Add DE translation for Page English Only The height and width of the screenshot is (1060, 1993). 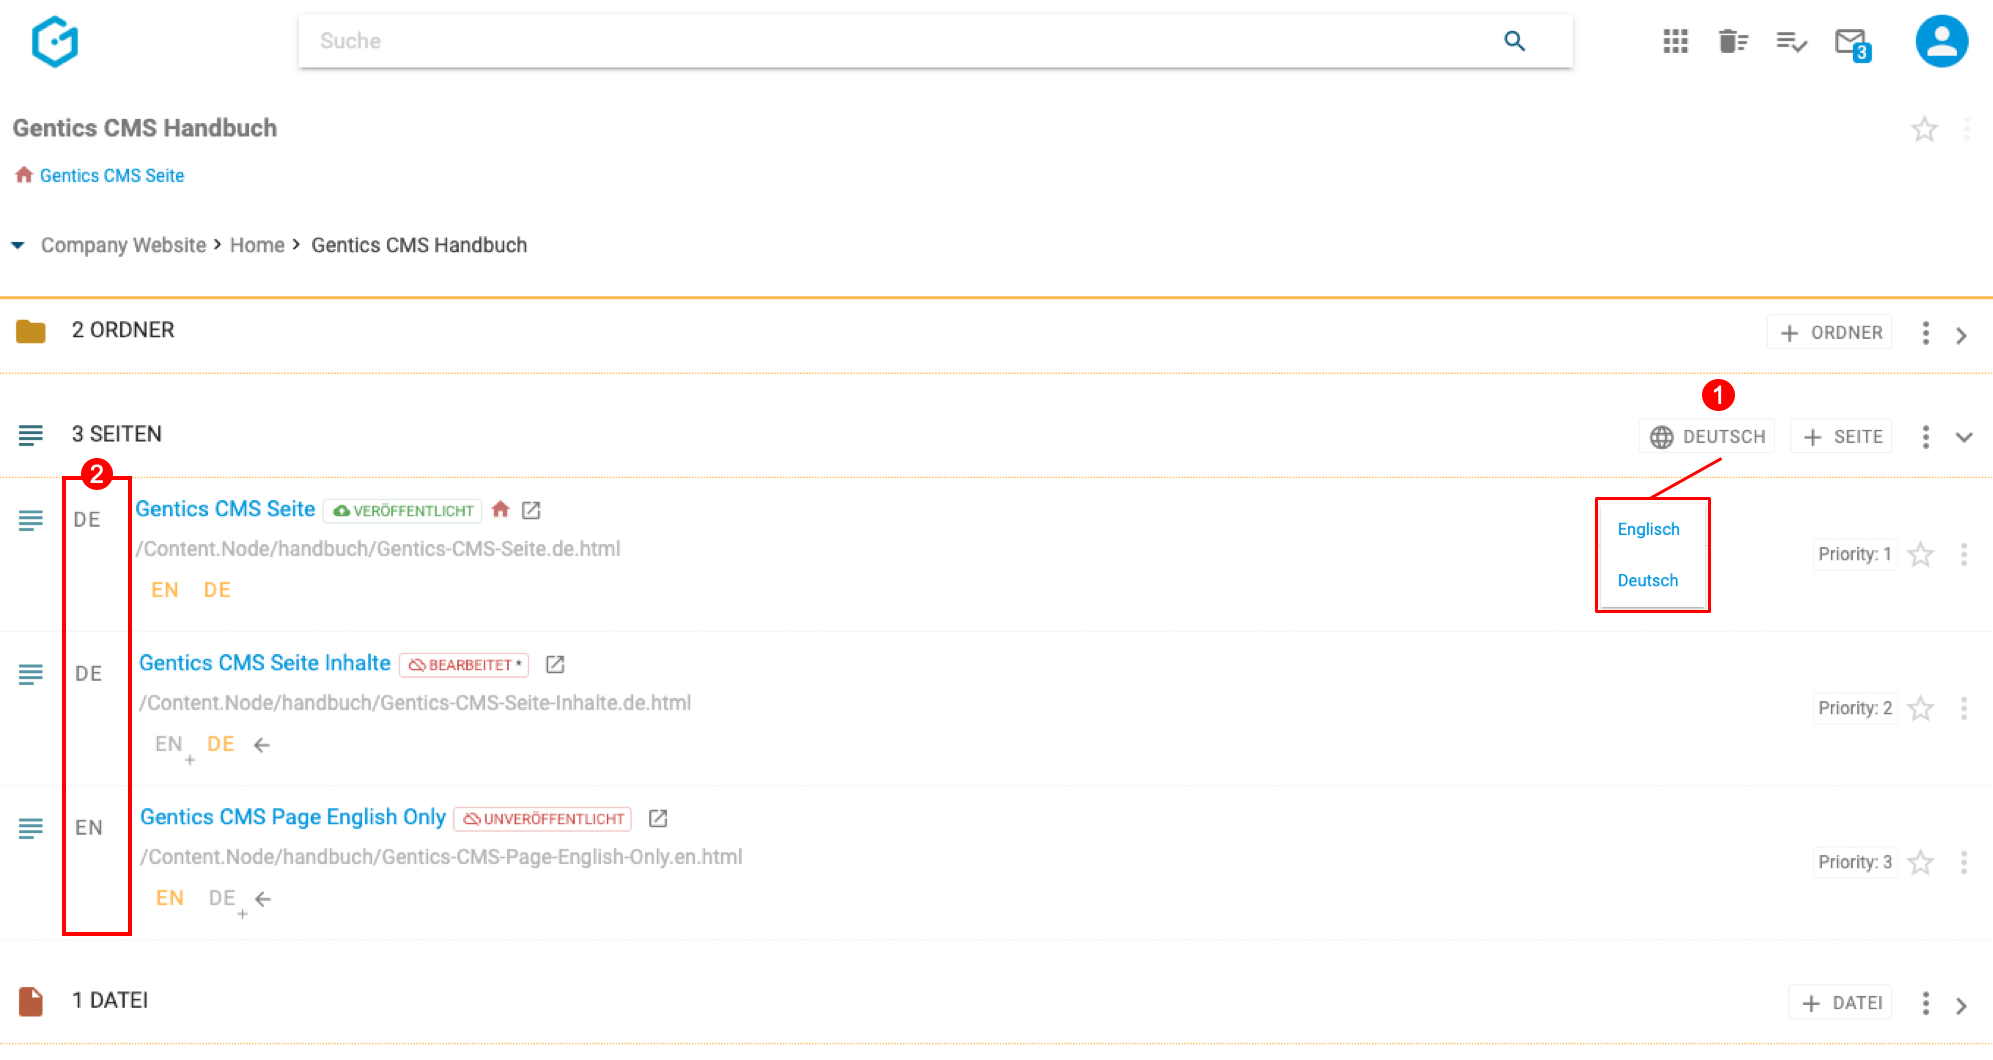227,900
